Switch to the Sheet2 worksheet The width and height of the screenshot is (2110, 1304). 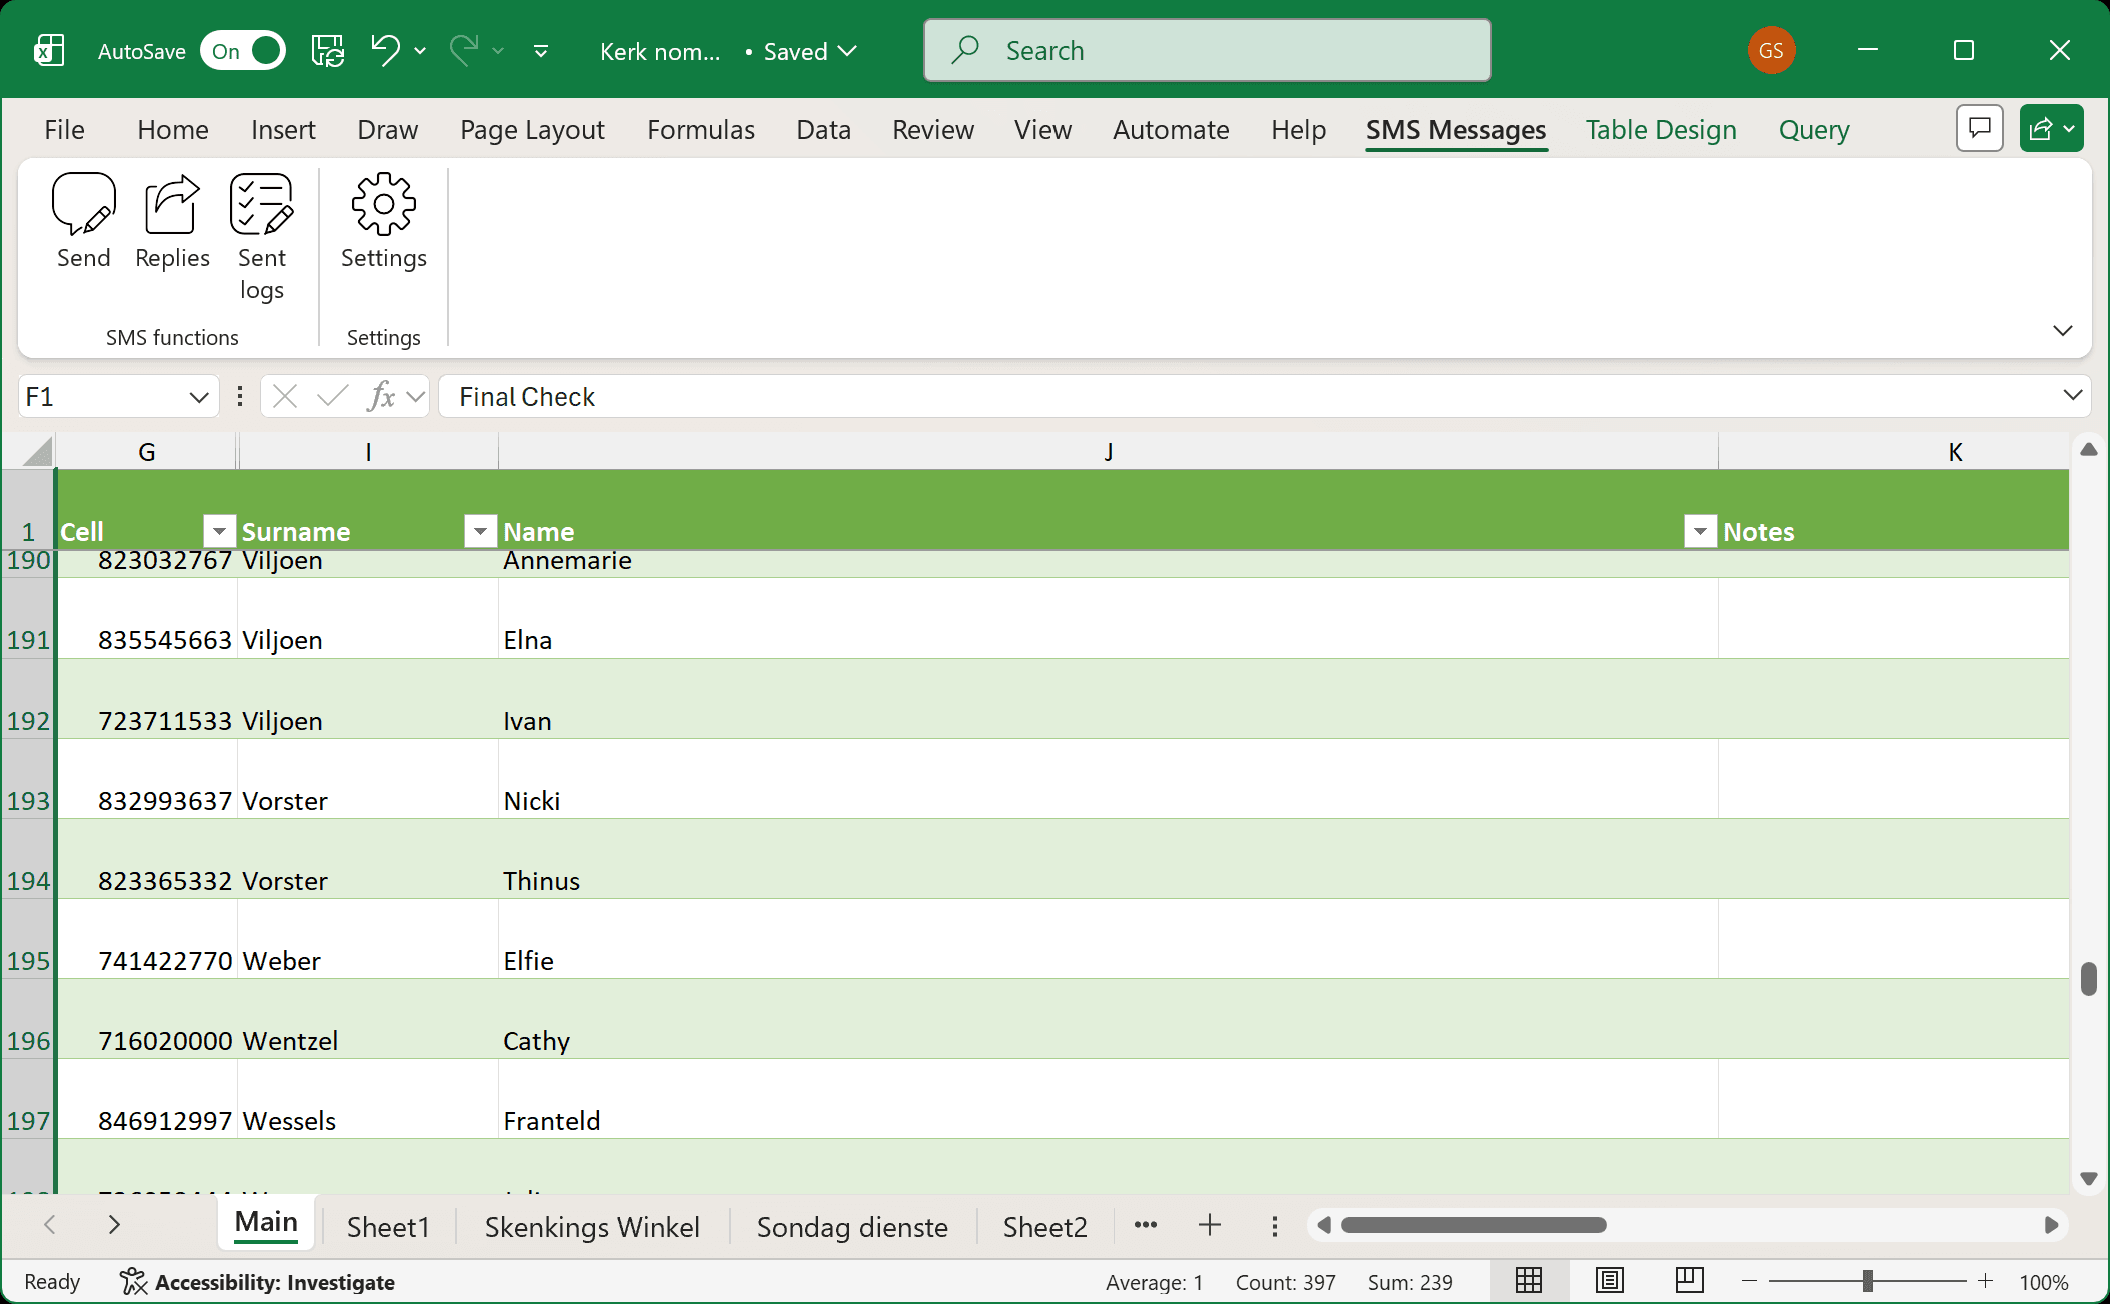[1045, 1227]
